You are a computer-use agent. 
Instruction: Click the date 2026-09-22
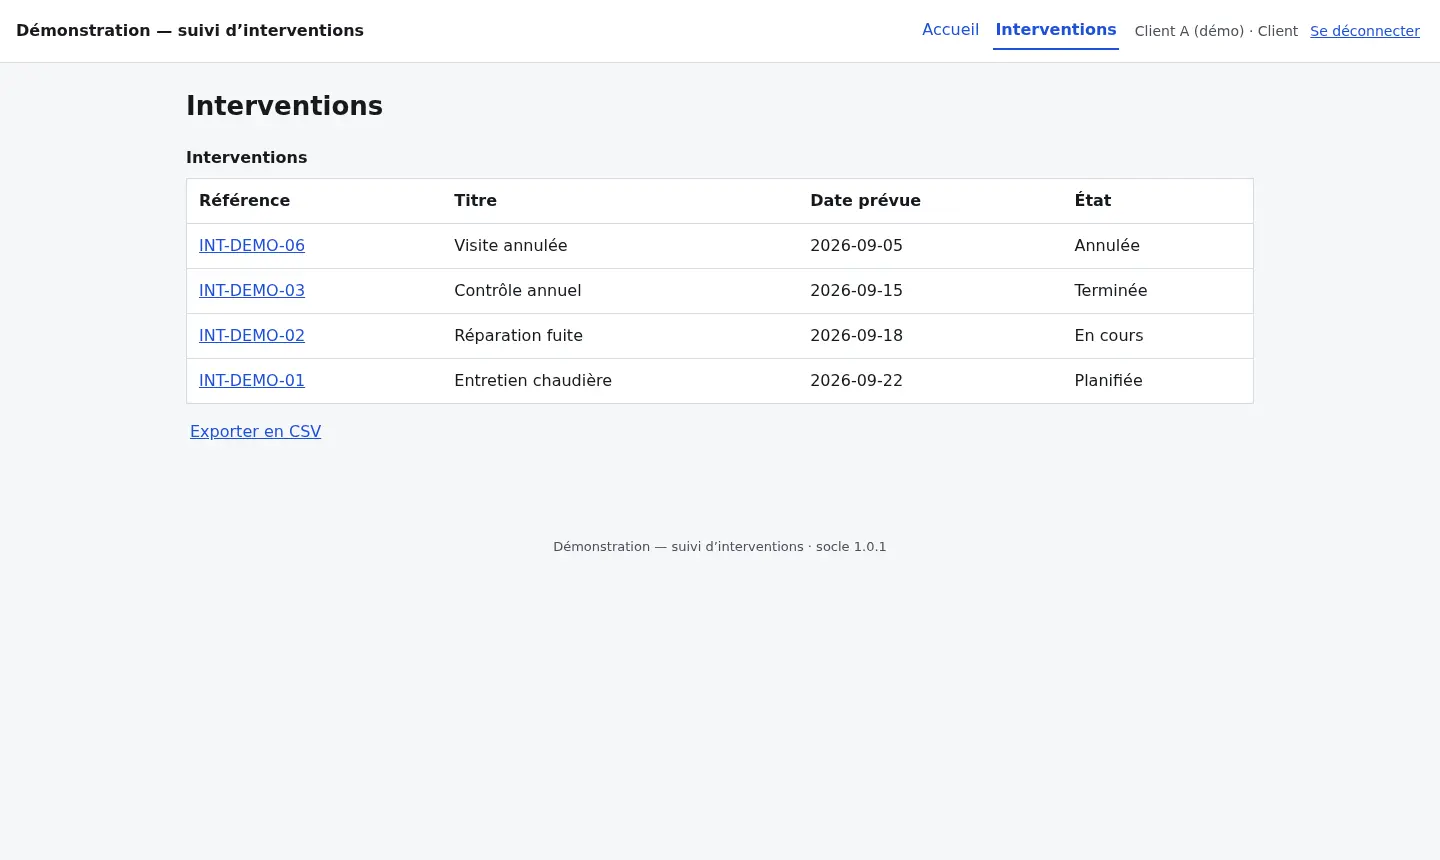click(x=856, y=381)
